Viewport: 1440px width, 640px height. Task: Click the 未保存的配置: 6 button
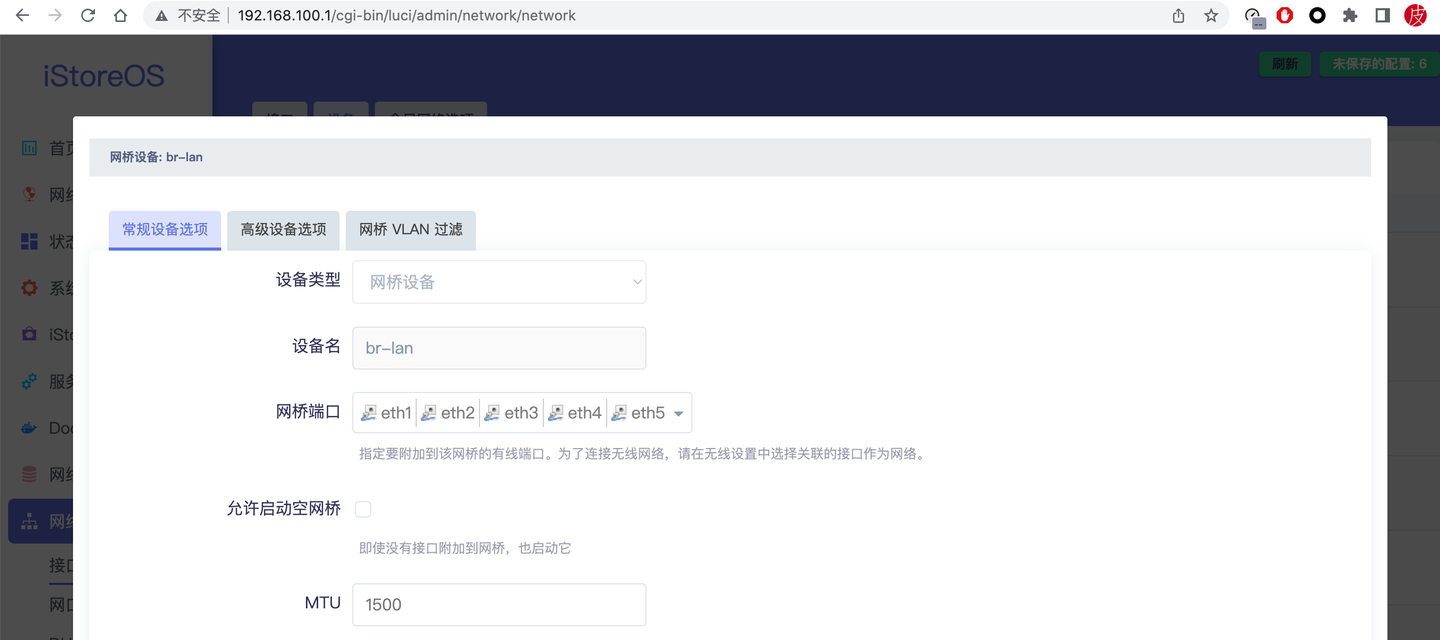[1379, 62]
